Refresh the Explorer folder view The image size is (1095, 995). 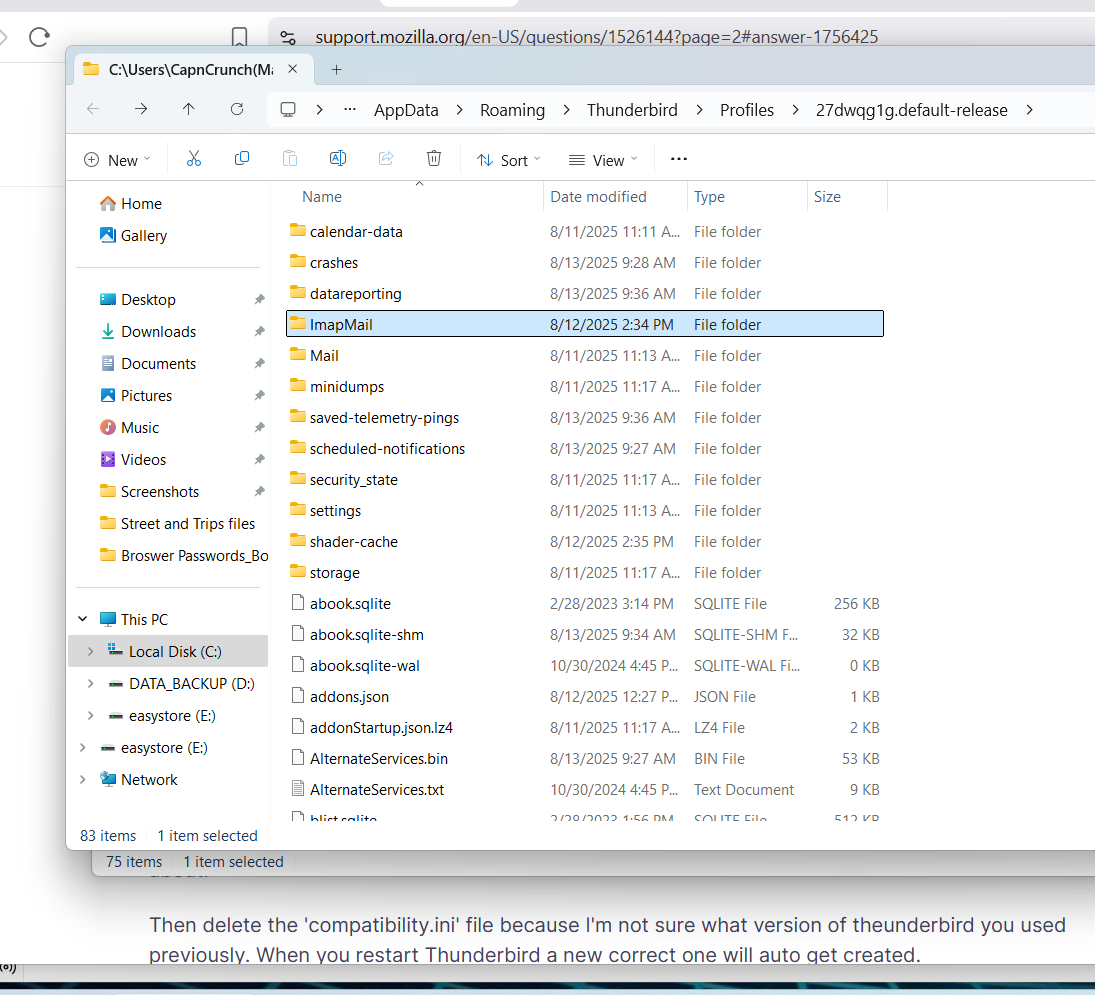point(237,109)
